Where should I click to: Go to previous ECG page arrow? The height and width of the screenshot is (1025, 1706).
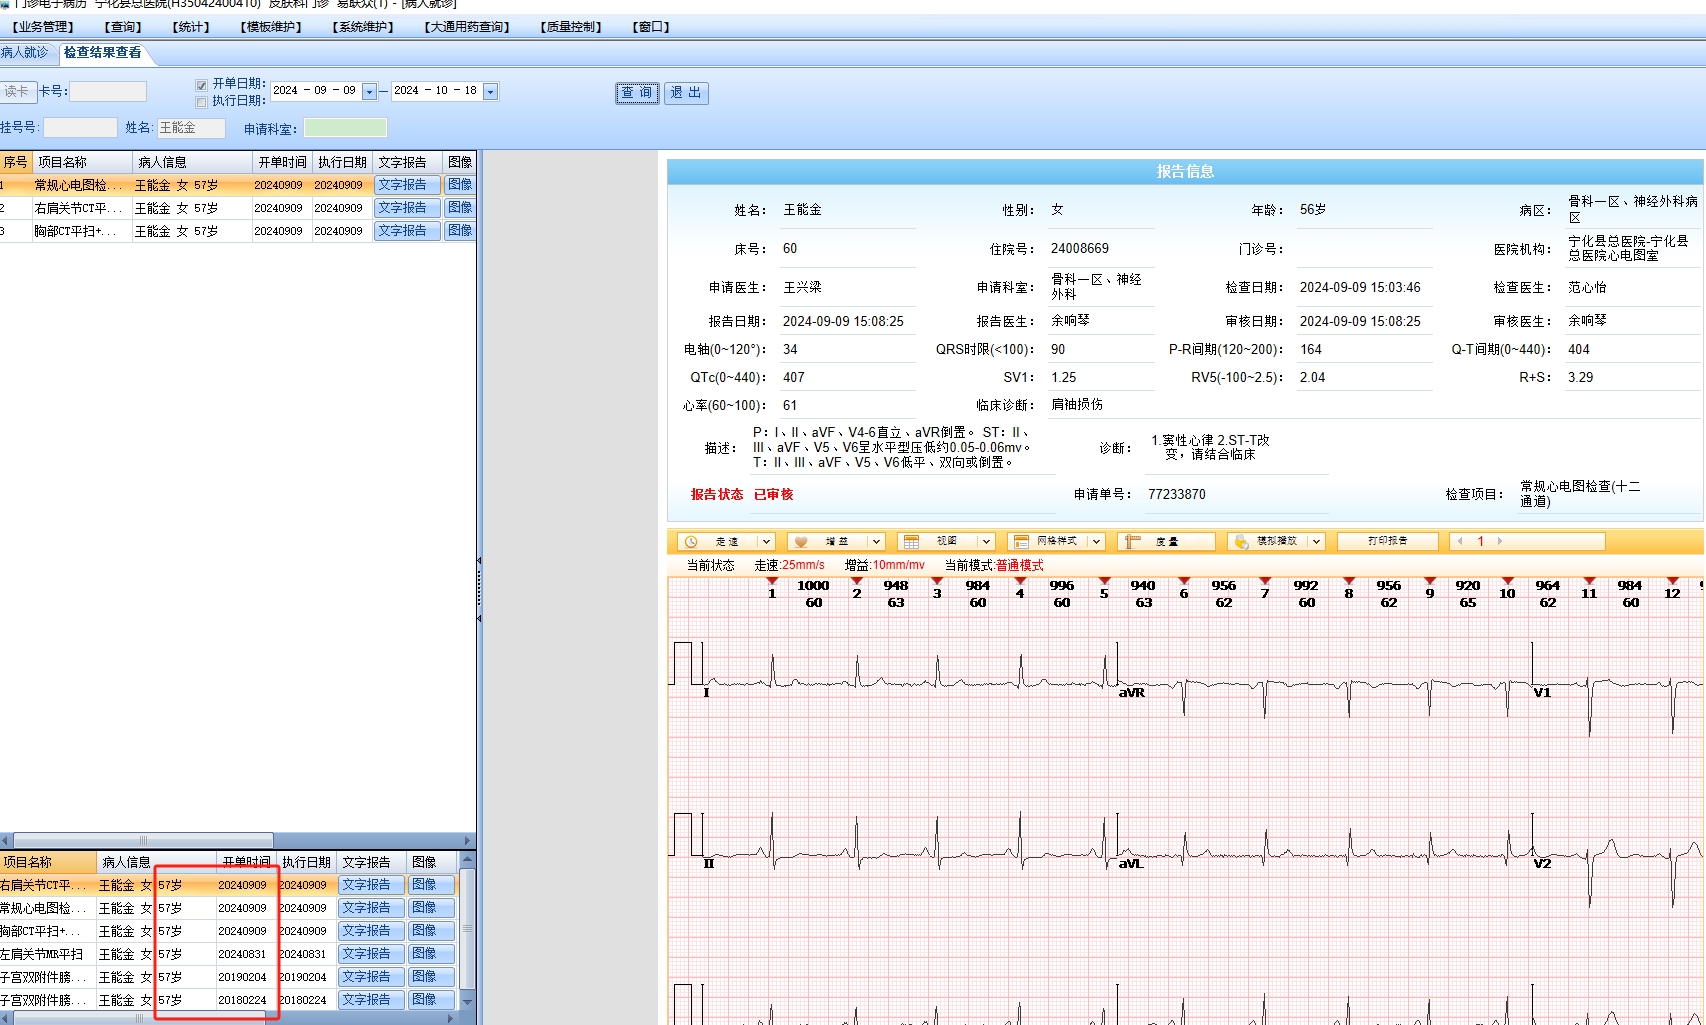coord(1461,541)
